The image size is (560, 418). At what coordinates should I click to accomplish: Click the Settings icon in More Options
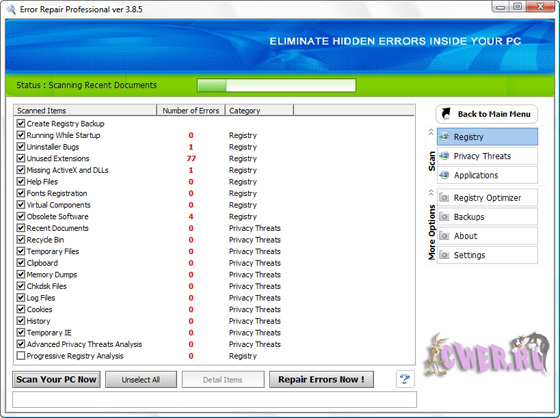tap(444, 255)
